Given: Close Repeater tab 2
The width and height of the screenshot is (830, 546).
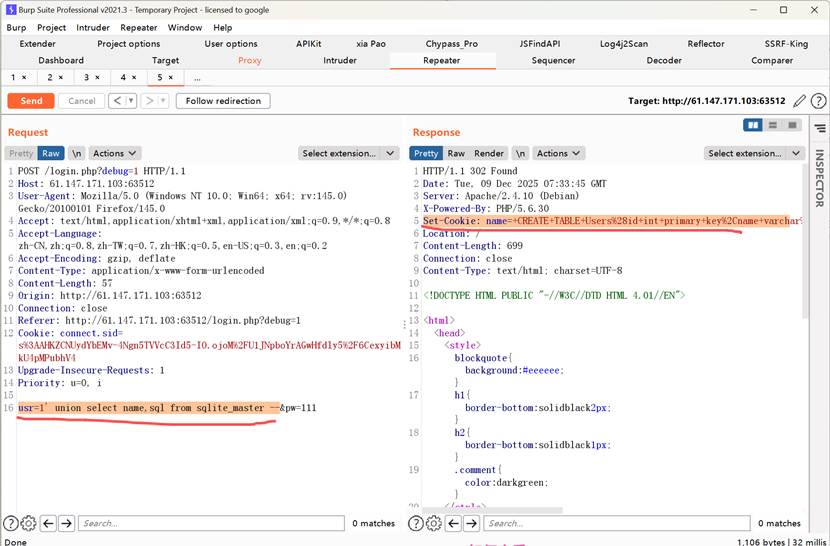Looking at the screenshot, I should pos(60,77).
